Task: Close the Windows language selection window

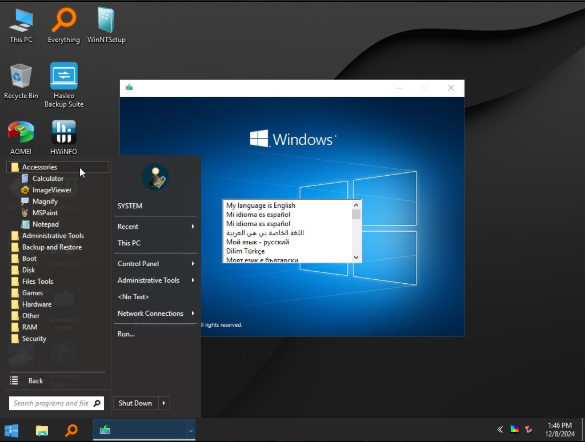Action: pos(451,88)
